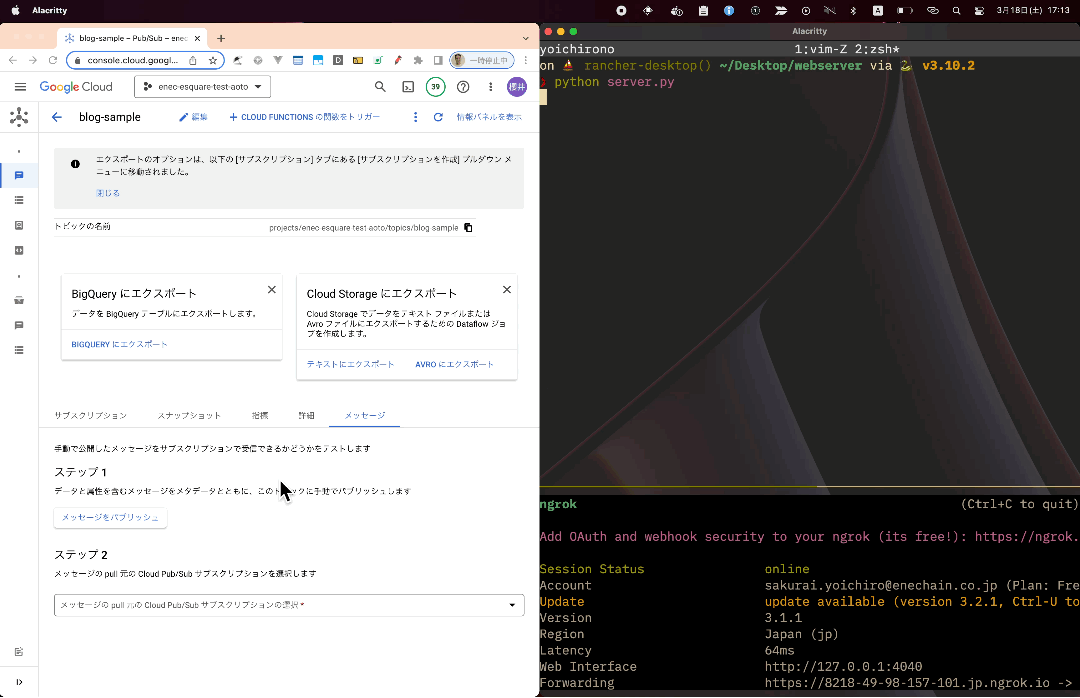Select the blog-sample Pub/Sub browser tab
The height and width of the screenshot is (698, 1080).
coord(131,39)
